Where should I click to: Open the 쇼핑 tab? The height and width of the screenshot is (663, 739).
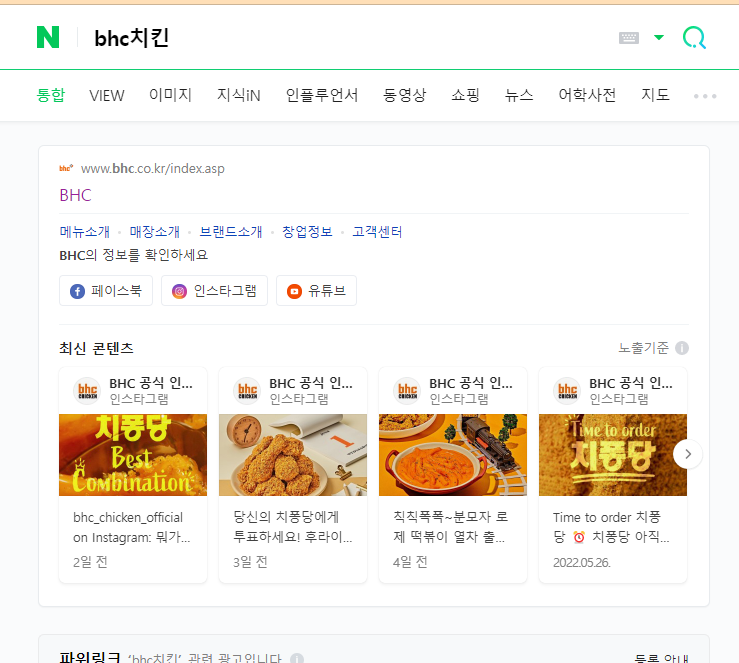pos(465,95)
